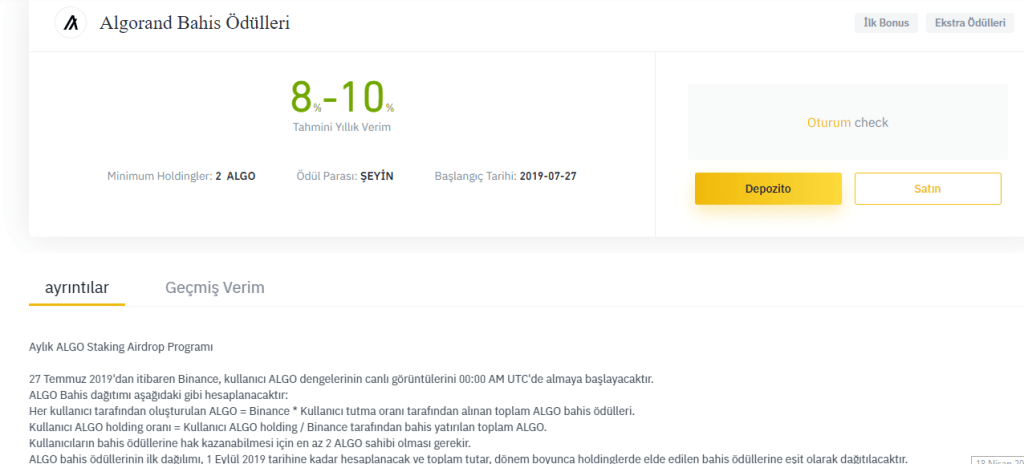Screen dimensions: 1024x464
Task: Click the Başlangıç Tarihi 2019-07-27 date
Action: click(548, 176)
